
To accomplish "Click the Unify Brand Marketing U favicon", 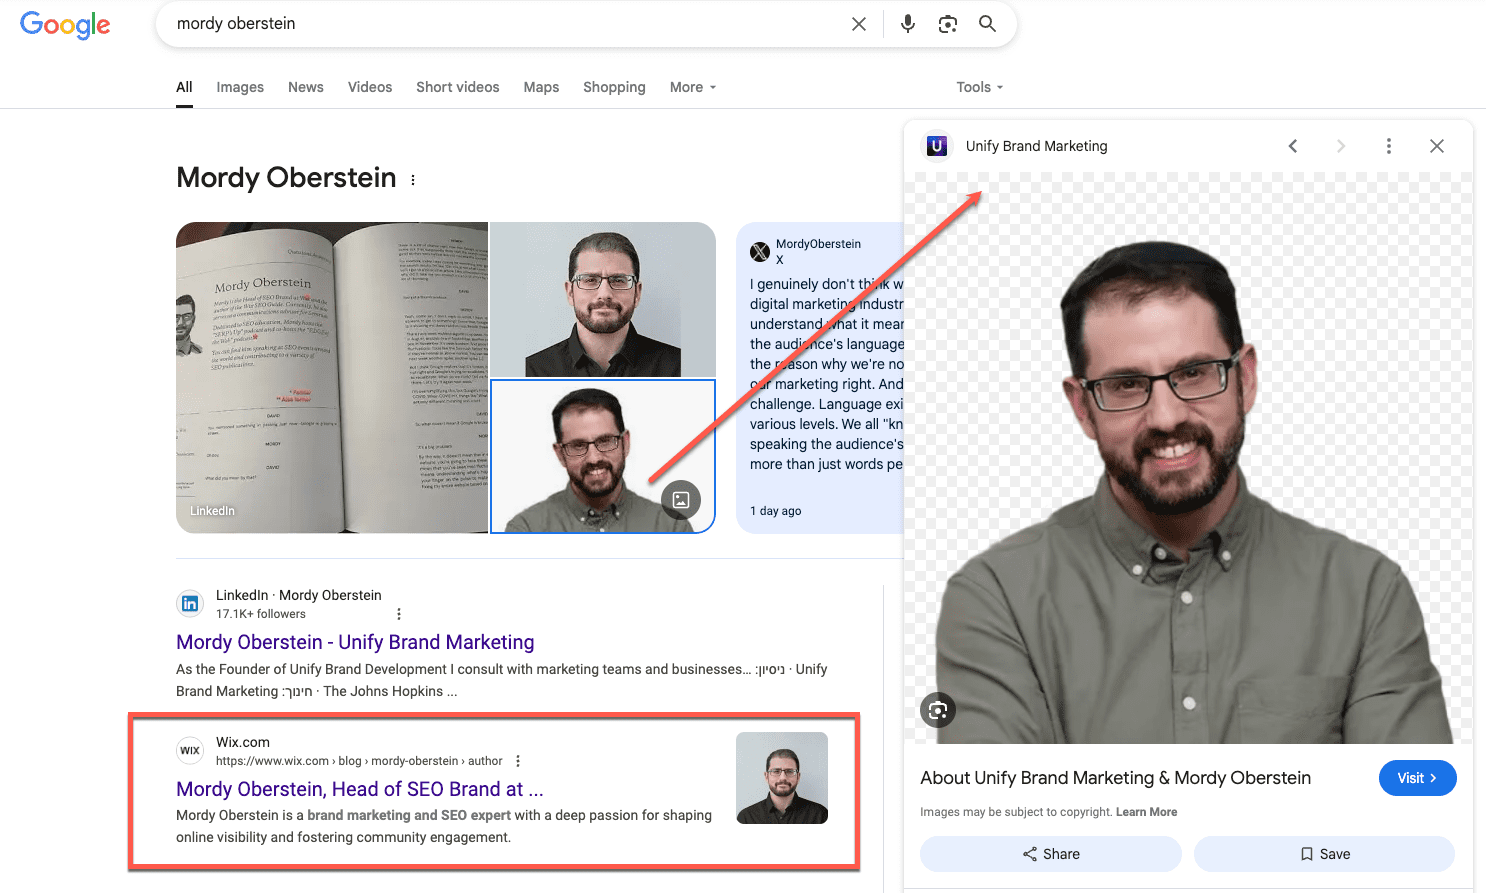I will click(x=937, y=146).
